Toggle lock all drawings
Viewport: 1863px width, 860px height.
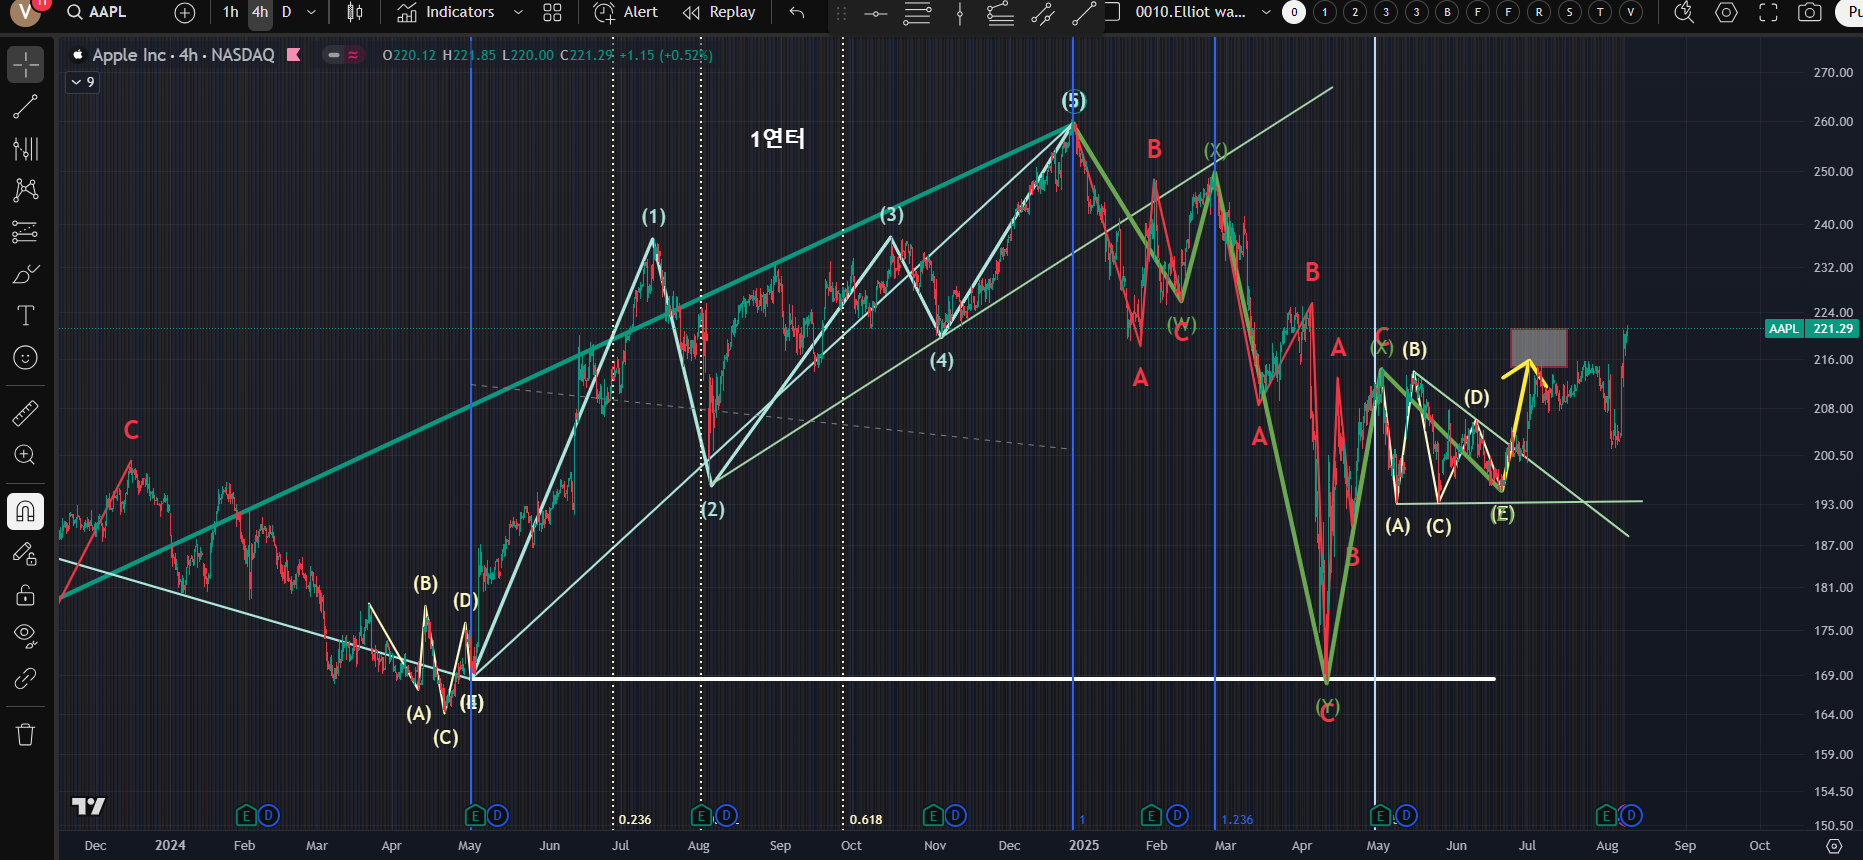pos(25,596)
